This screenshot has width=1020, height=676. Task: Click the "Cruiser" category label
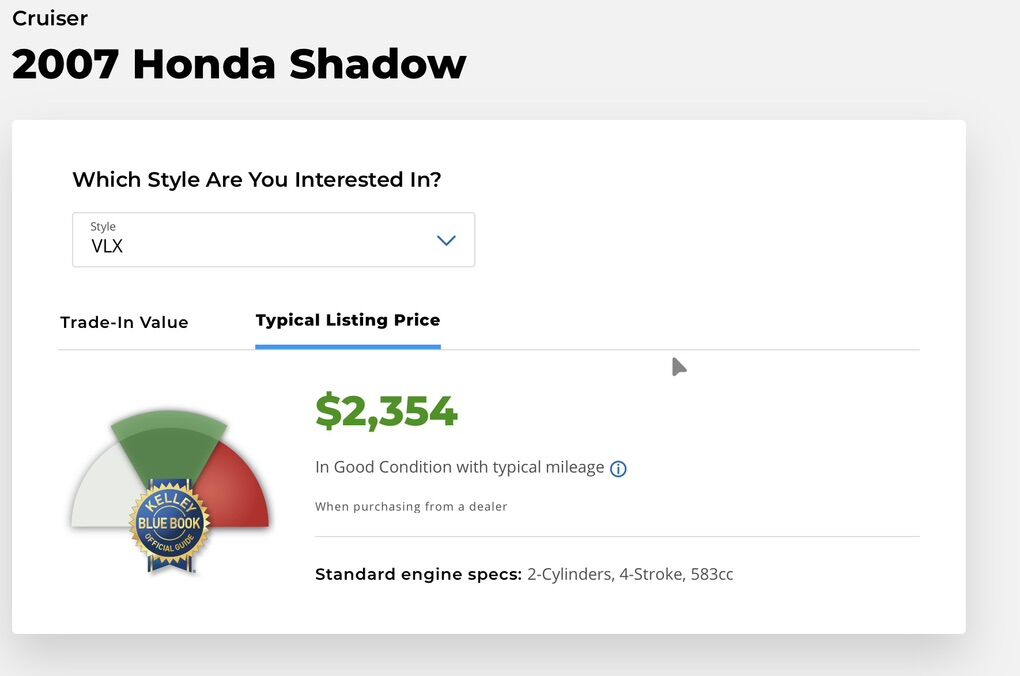coord(50,18)
